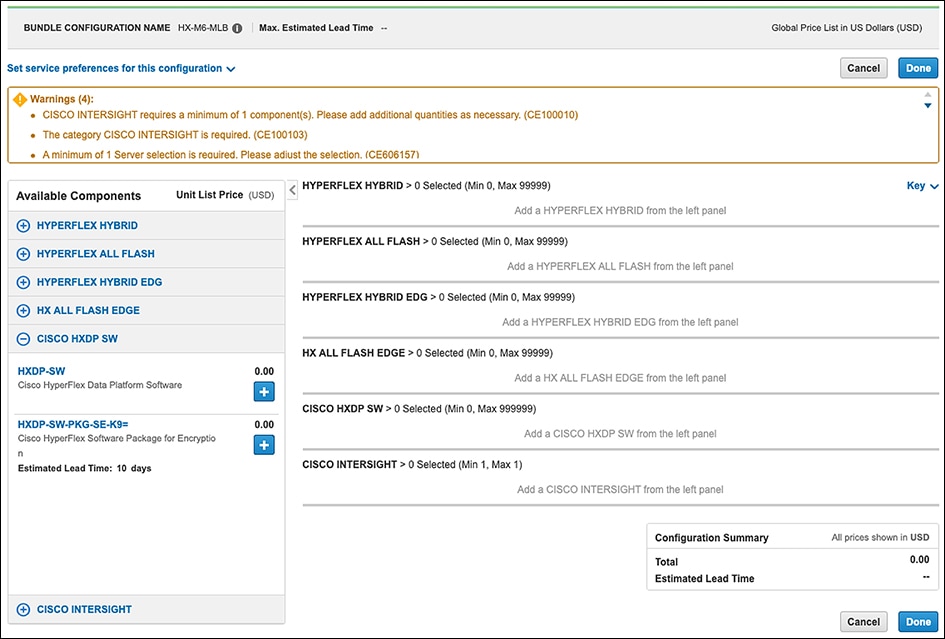Click the orange warning icon
945x639 pixels.
tap(20, 100)
